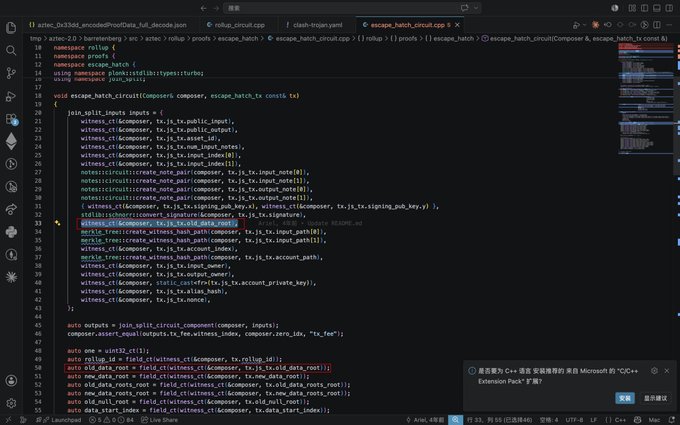Viewport: 680px width, 425px height.
Task: Click the Mac configuration status item
Action: click(654, 420)
